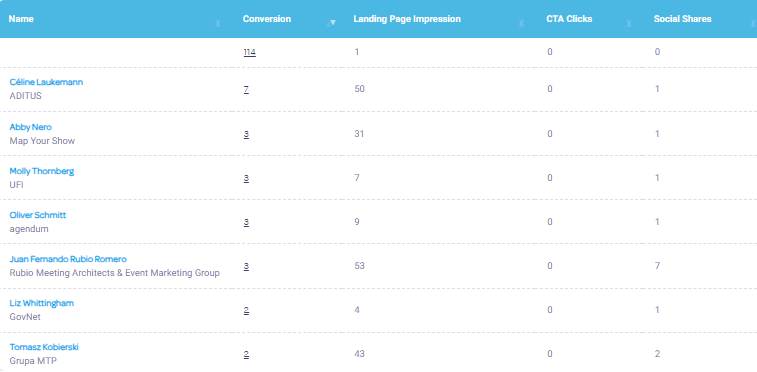The height and width of the screenshot is (372, 757).
Task: Click social shares 1 for Liz Whittingham
Action: 657,310
